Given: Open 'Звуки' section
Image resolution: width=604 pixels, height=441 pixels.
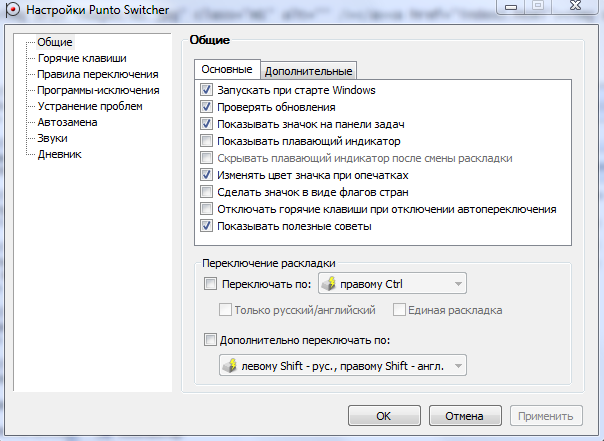Looking at the screenshot, I should 52,138.
